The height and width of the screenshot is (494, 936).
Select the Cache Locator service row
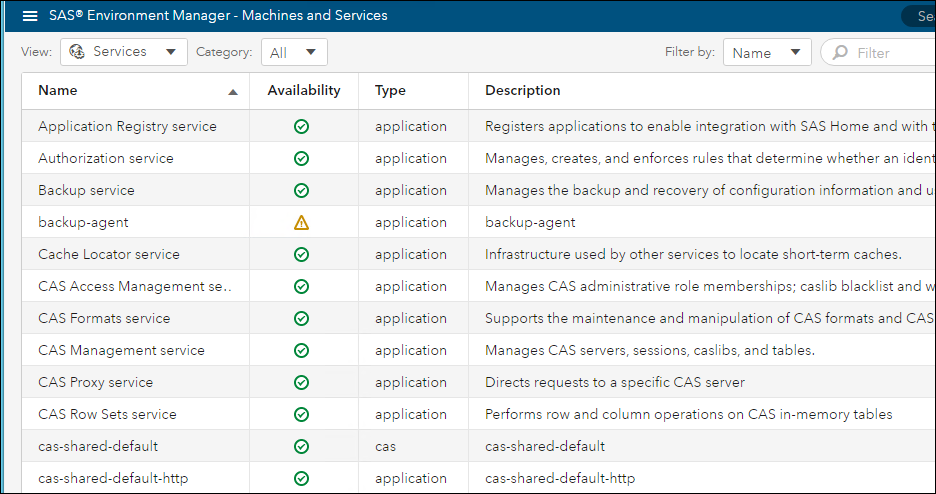click(x=109, y=255)
